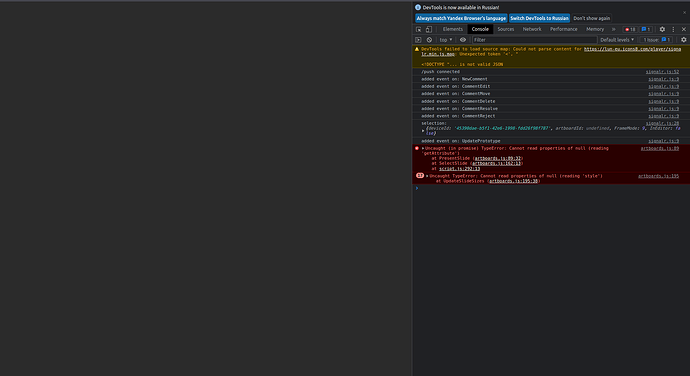690x376 pixels.
Task: Click the DevTools info icon in notification
Action: click(418, 7)
